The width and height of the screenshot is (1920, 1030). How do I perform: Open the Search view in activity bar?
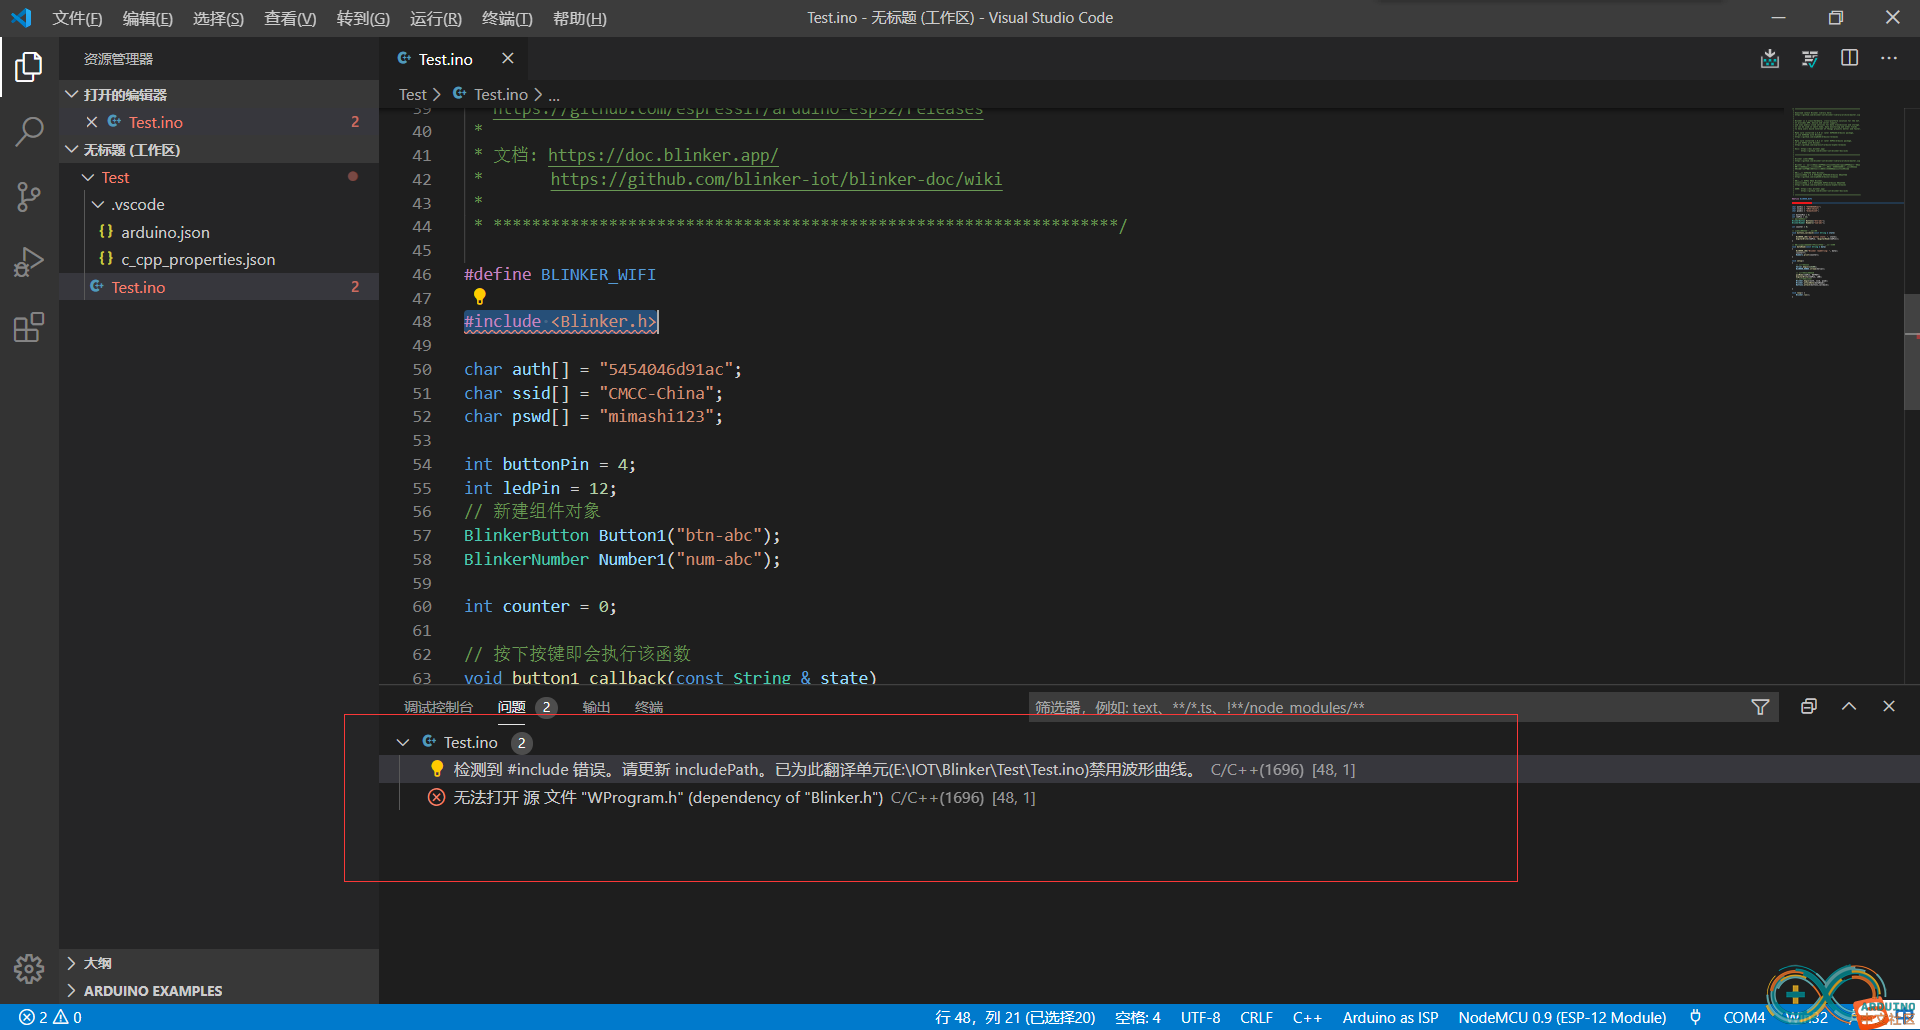[x=29, y=131]
